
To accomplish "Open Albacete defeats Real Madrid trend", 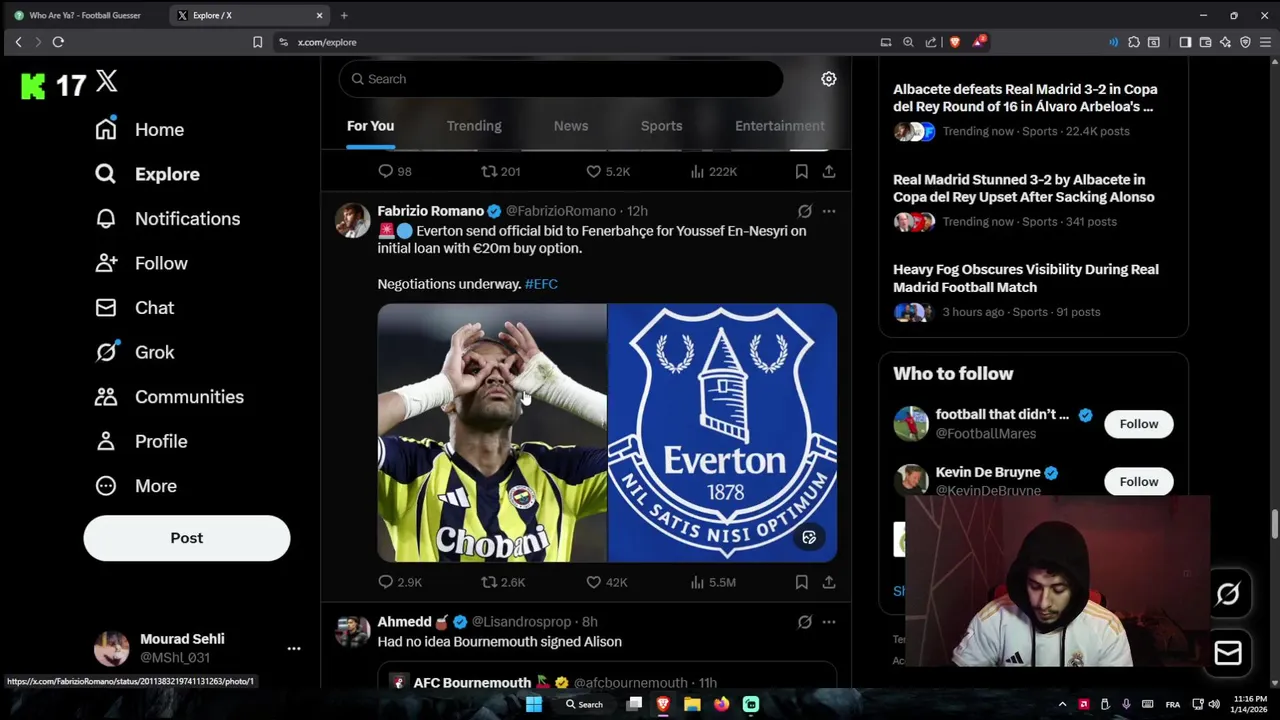I will pos(1026,98).
